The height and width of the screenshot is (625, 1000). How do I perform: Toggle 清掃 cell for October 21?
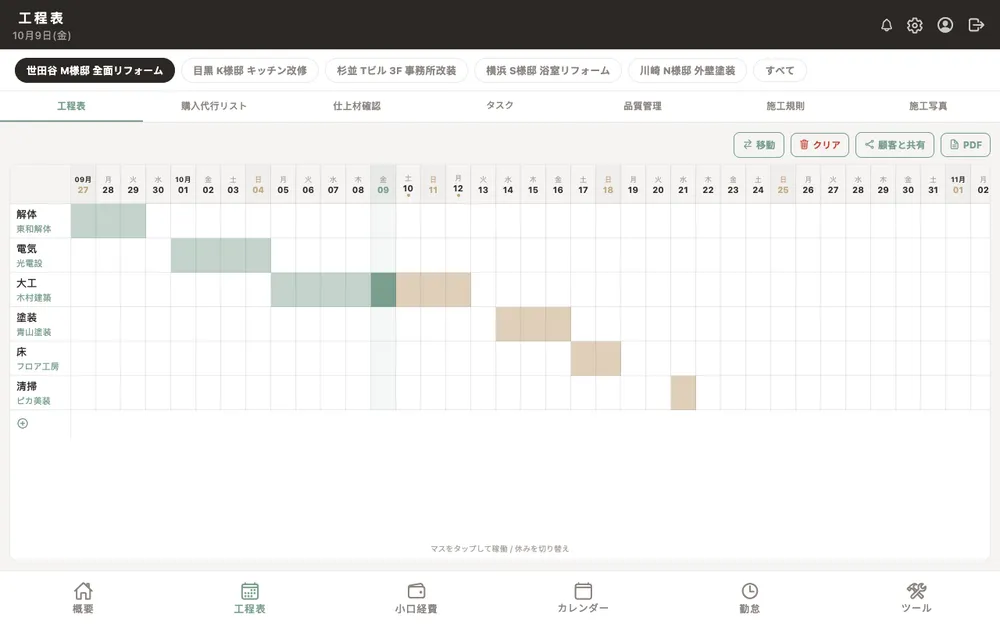point(683,393)
